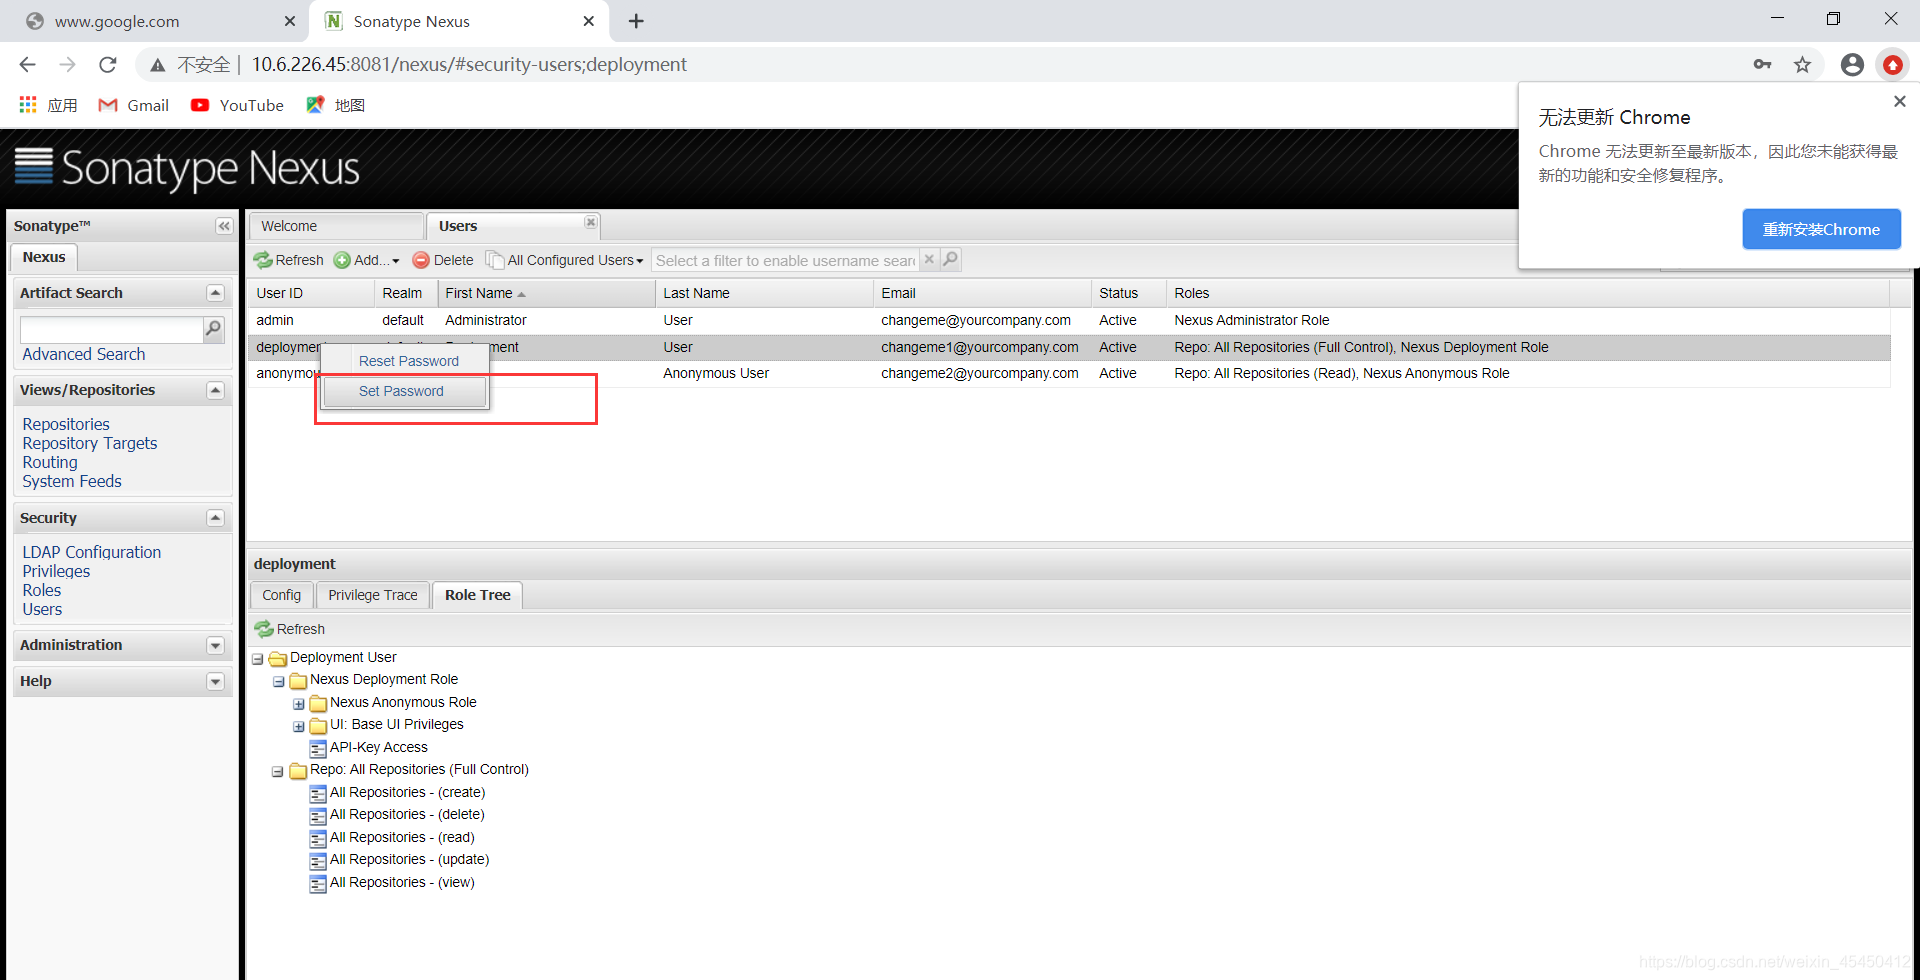The height and width of the screenshot is (980, 1920).
Task: Open the Privilege Trace tab
Action: (373, 595)
